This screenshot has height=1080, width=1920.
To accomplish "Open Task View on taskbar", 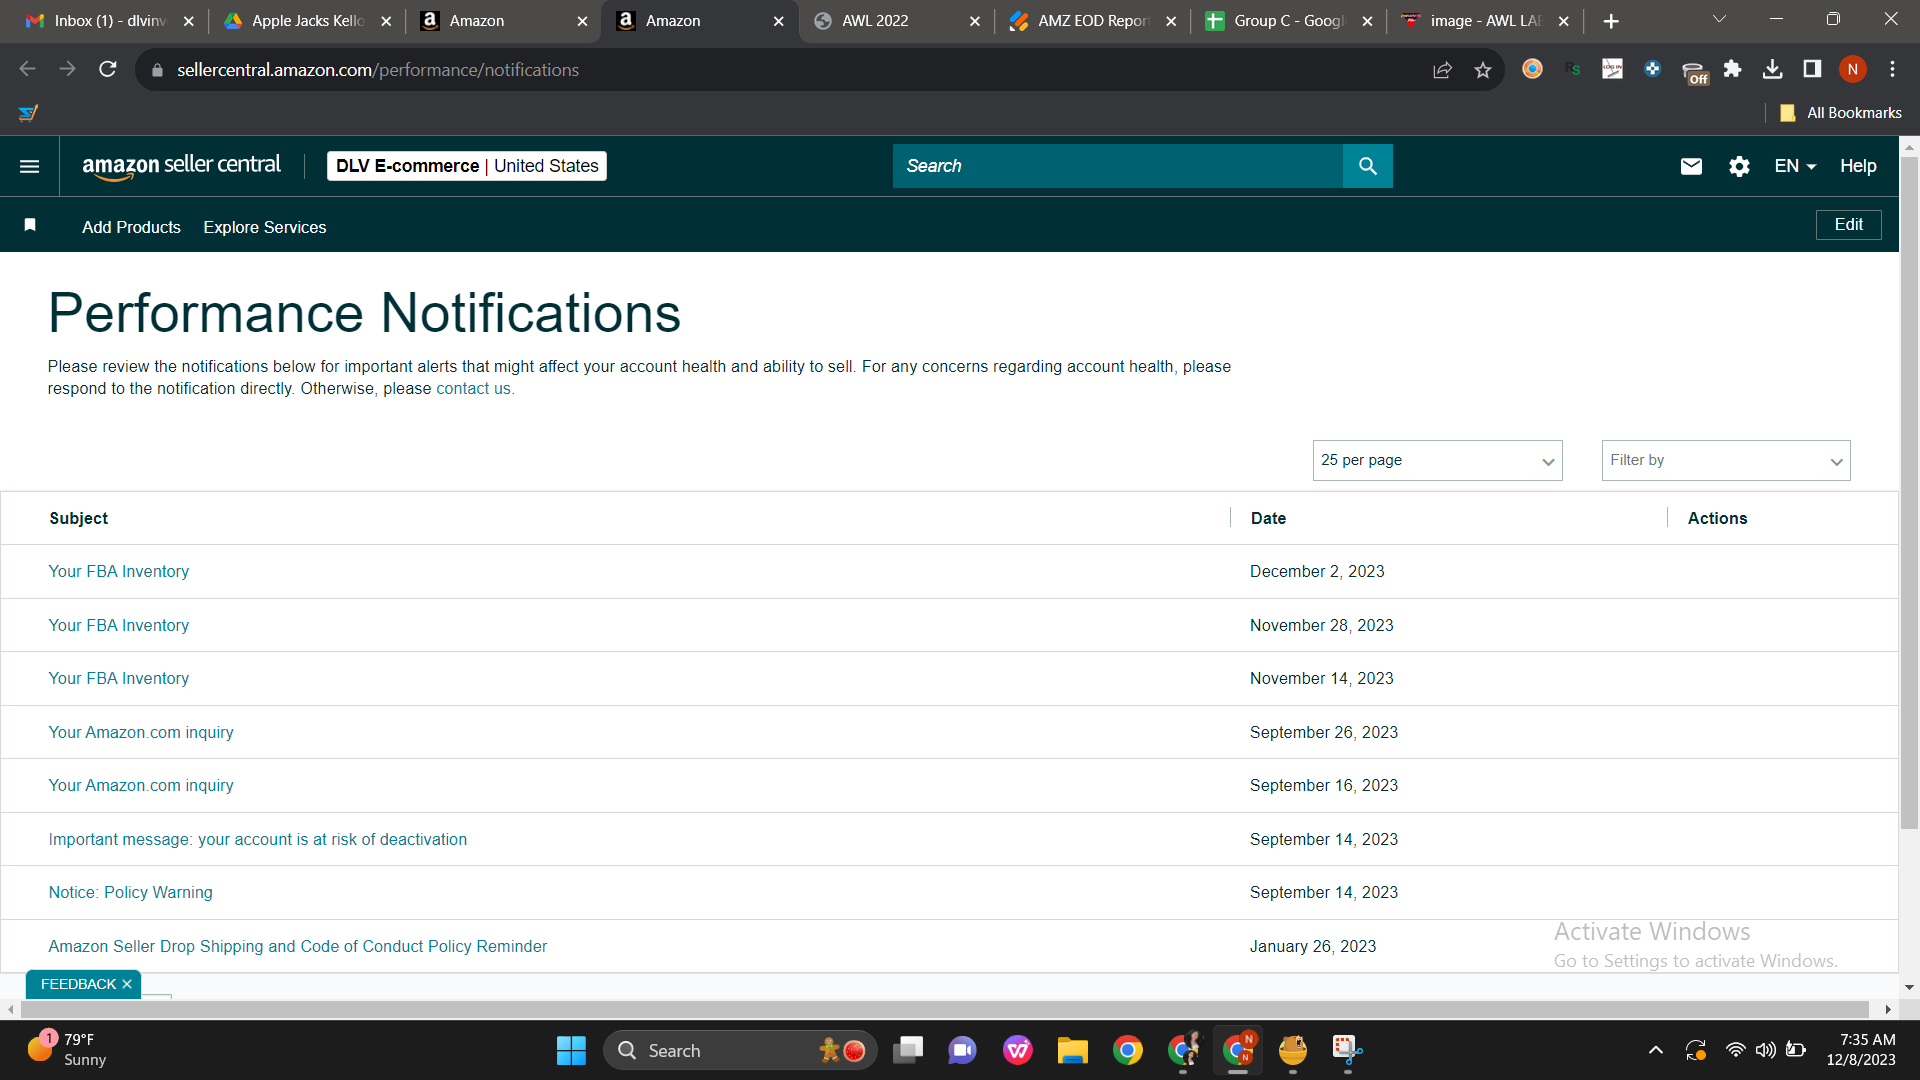I will (908, 1050).
